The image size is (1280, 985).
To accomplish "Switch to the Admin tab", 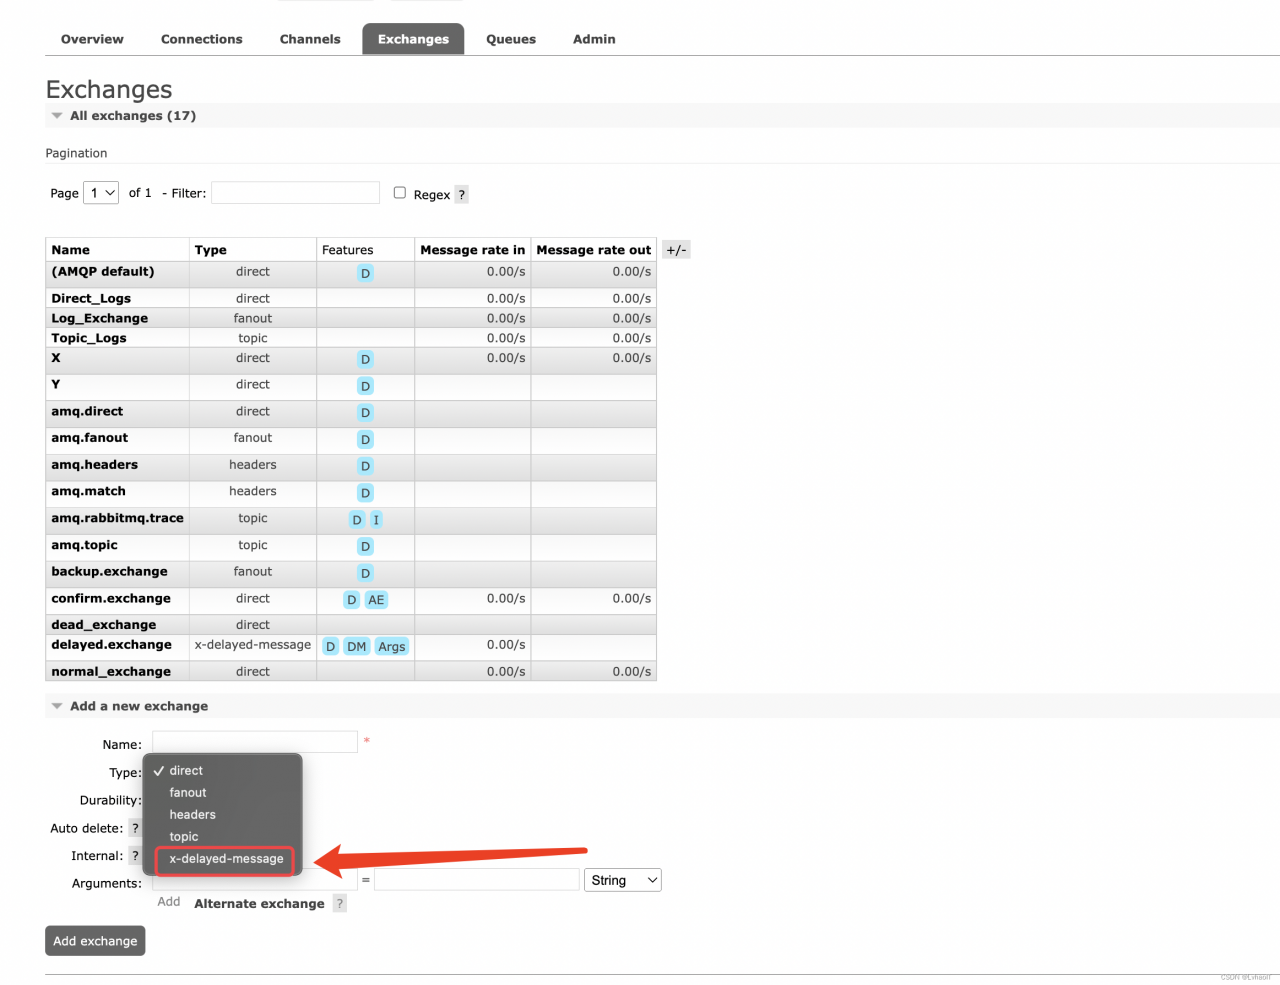I will (594, 39).
